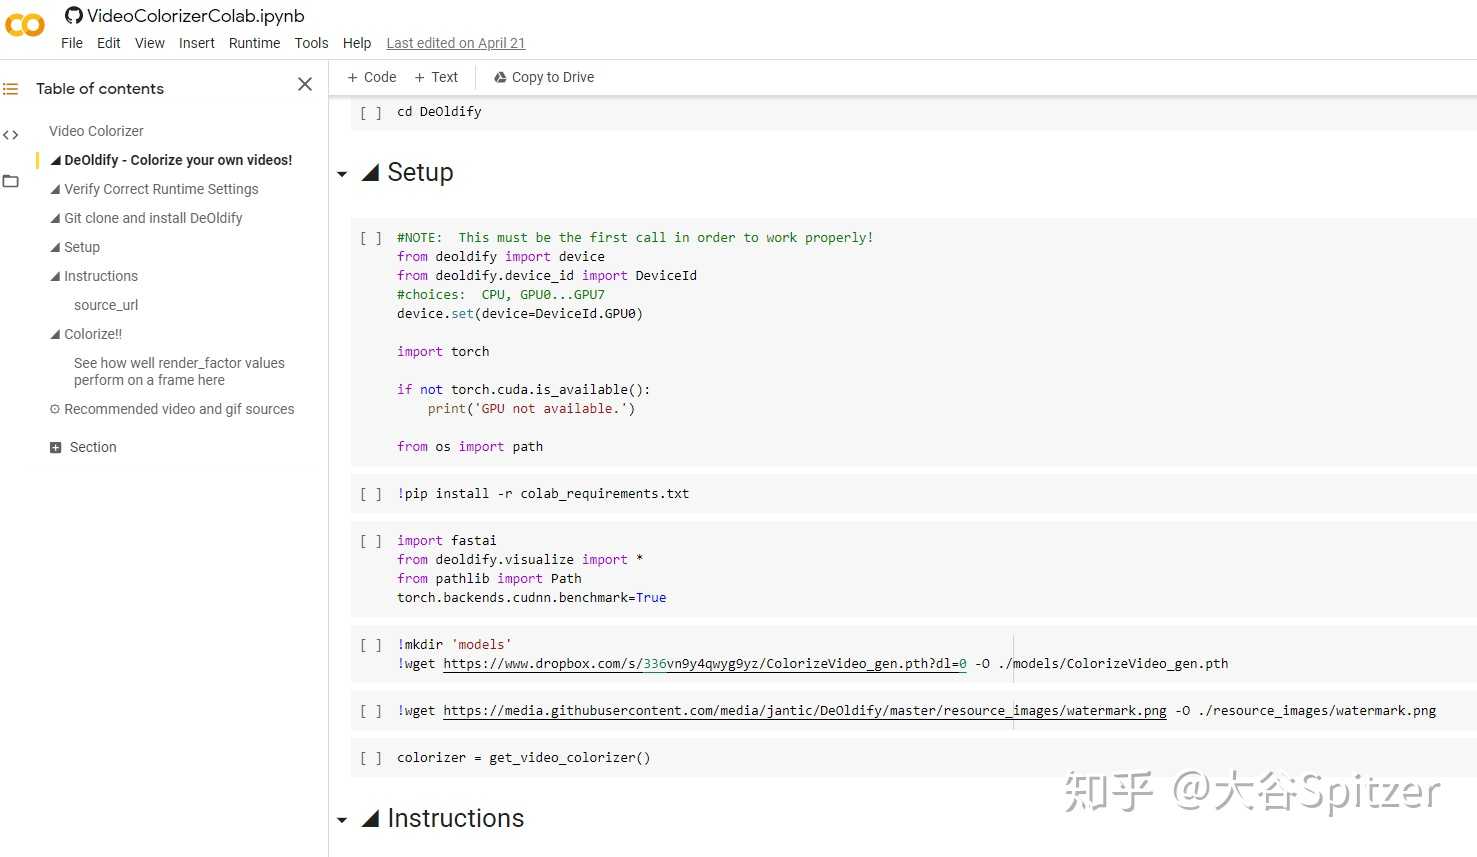Click the Colab logo icon
The image size is (1477, 857).
25,25
